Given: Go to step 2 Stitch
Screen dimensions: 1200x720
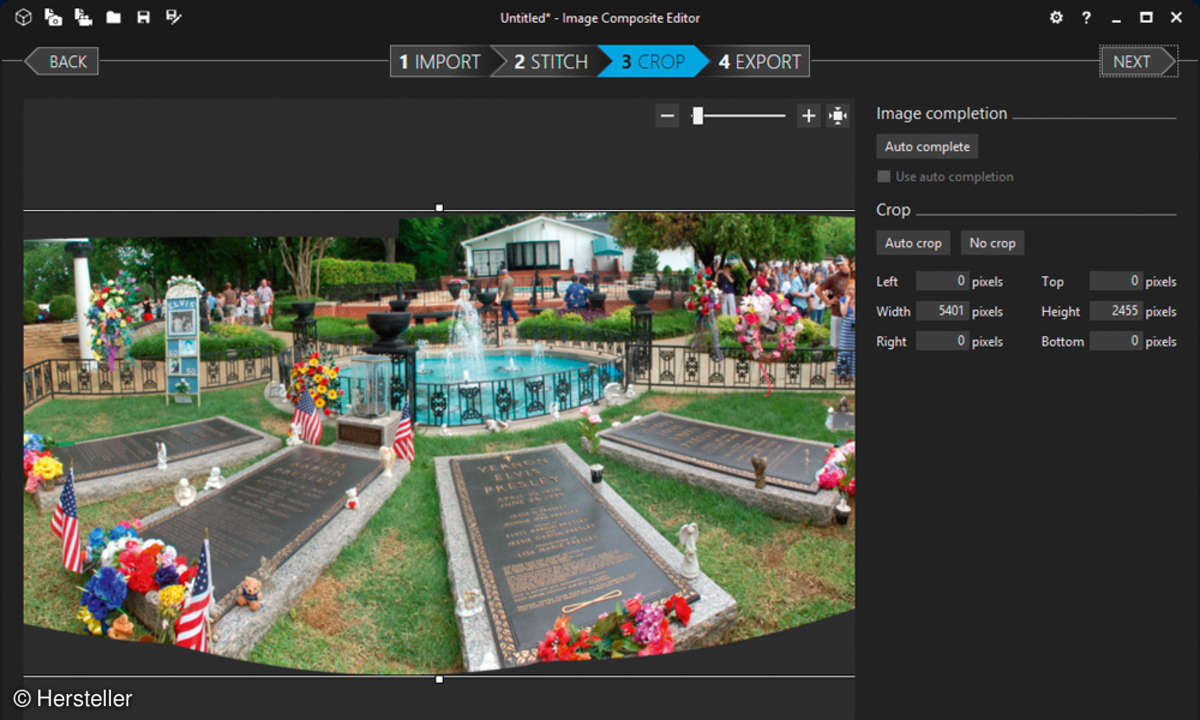Looking at the screenshot, I should point(551,61).
